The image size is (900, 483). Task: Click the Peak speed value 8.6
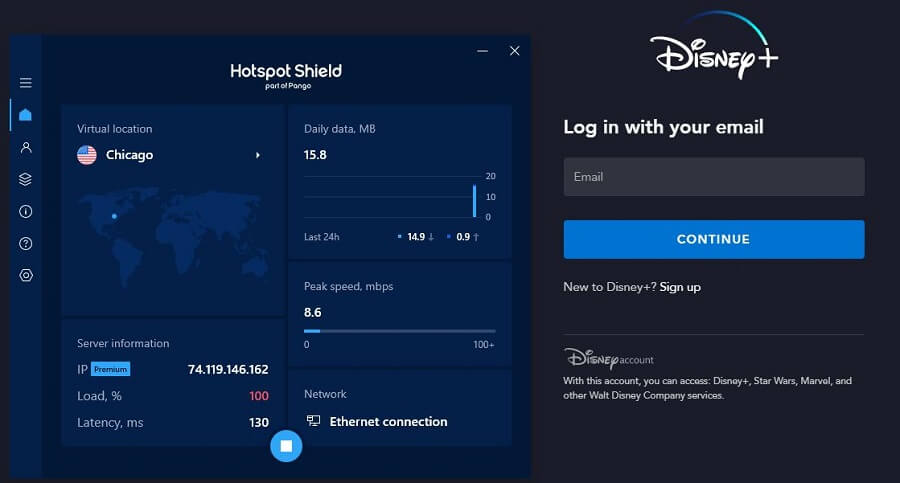pyautogui.click(x=313, y=312)
